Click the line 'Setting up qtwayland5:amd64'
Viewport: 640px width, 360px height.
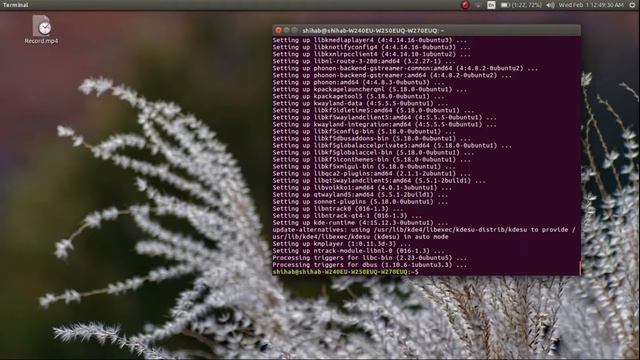coord(360,195)
